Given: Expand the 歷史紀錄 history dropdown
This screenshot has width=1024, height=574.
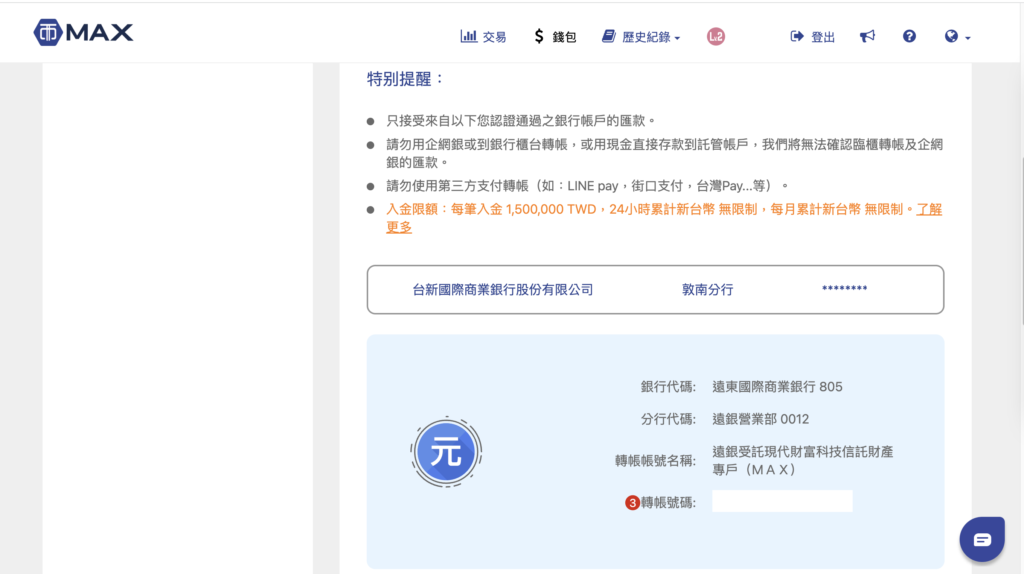Looking at the screenshot, I should [x=641, y=36].
